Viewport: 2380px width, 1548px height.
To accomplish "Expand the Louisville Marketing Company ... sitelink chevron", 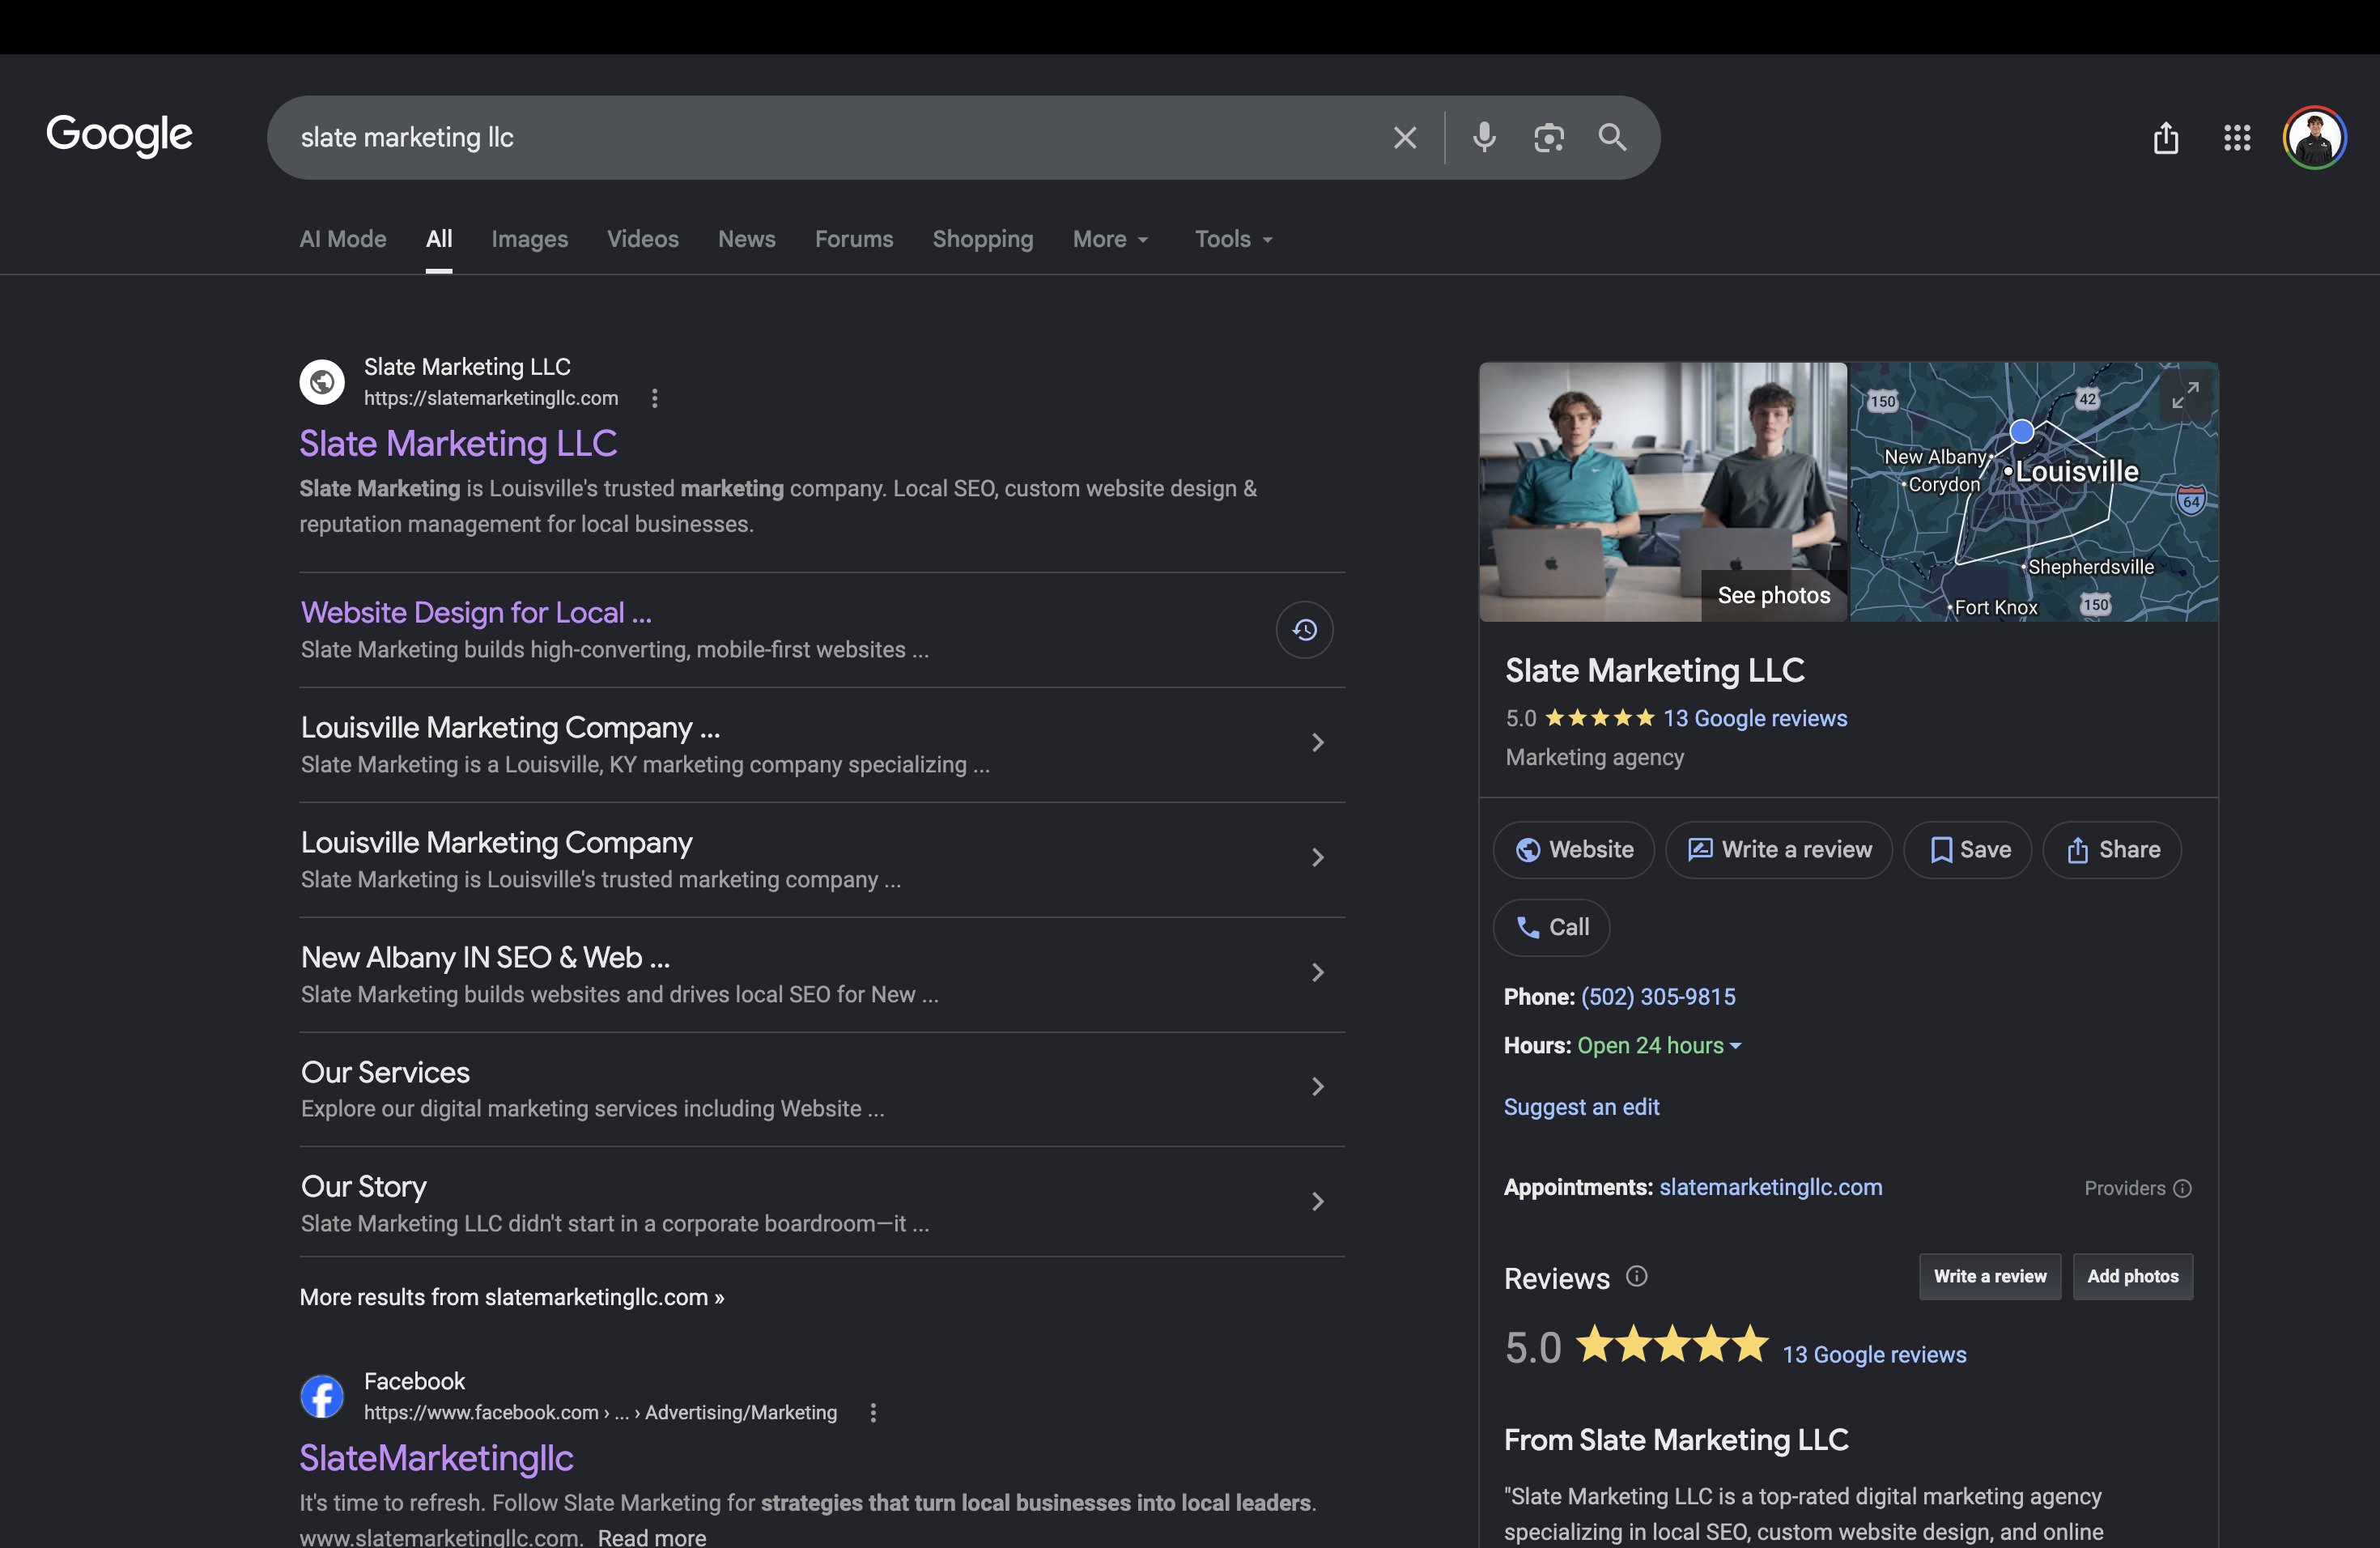I will (x=1318, y=742).
